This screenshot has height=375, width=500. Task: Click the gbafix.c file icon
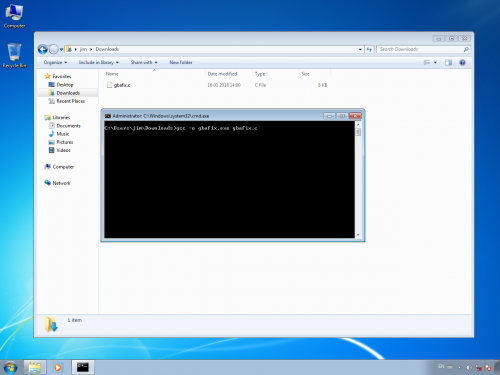coord(109,85)
